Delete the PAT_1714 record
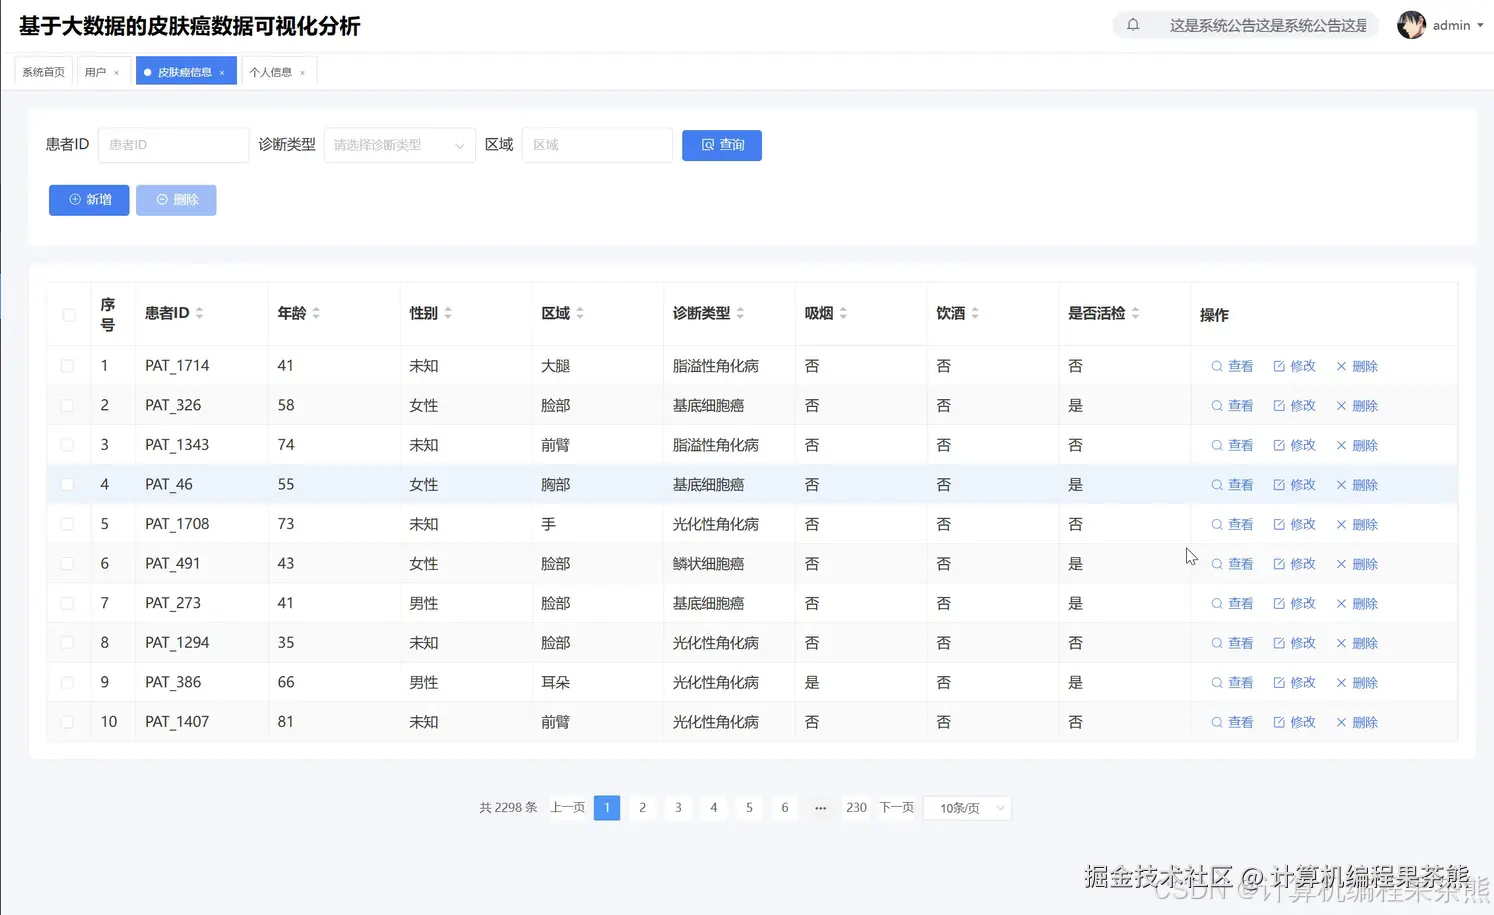The height and width of the screenshot is (915, 1494). point(1357,366)
